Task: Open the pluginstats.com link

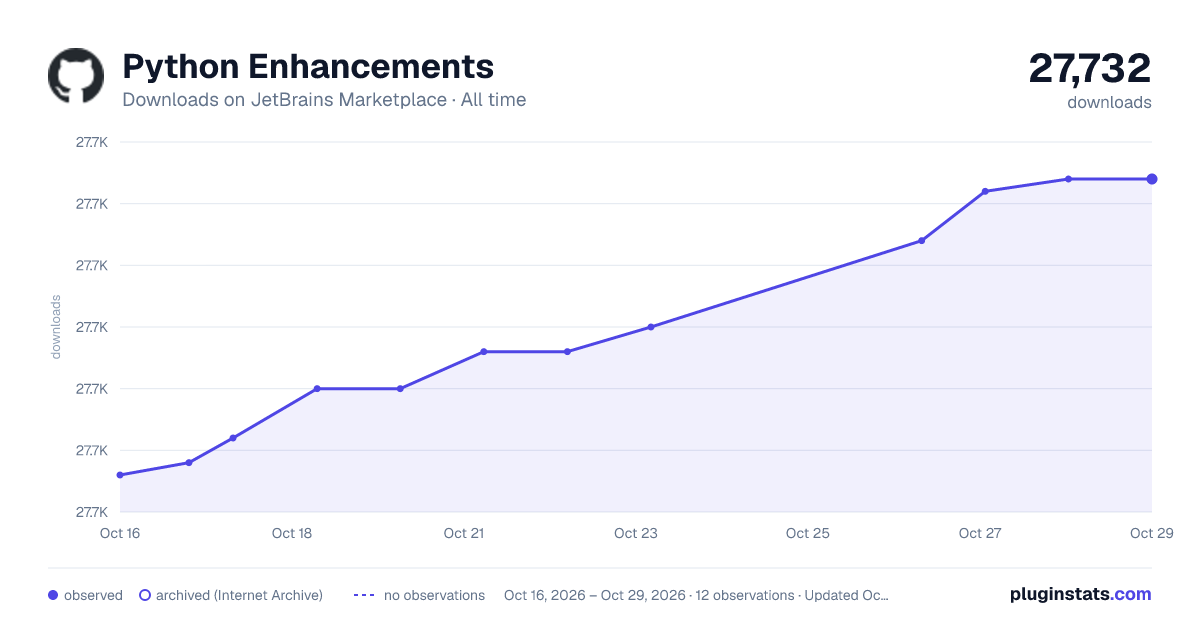Action: [x=1081, y=594]
